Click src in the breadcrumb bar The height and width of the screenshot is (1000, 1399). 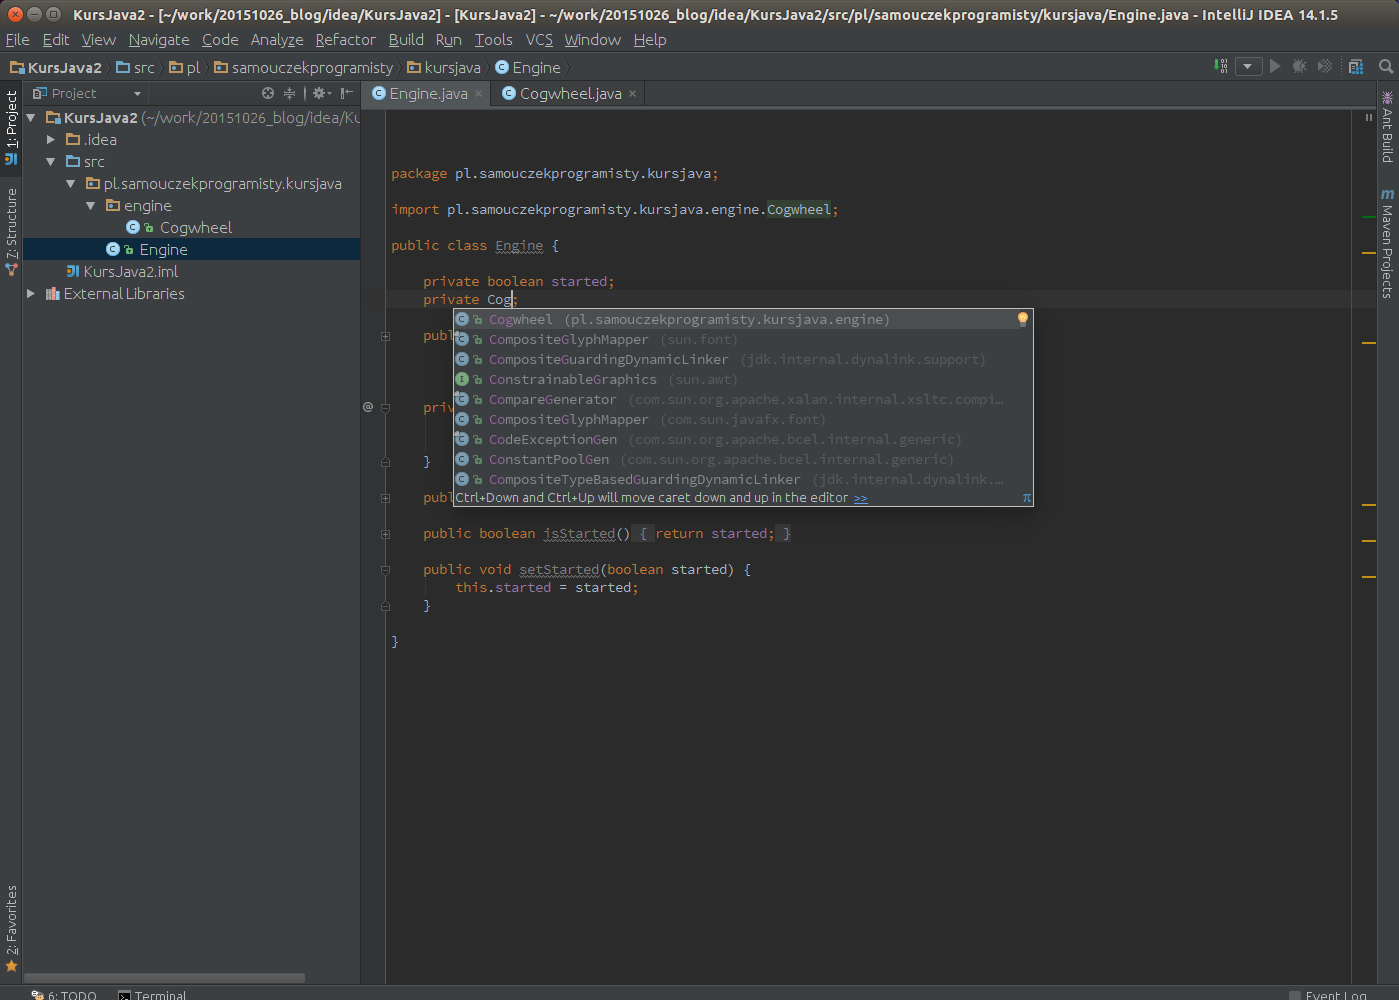pyautogui.click(x=136, y=67)
